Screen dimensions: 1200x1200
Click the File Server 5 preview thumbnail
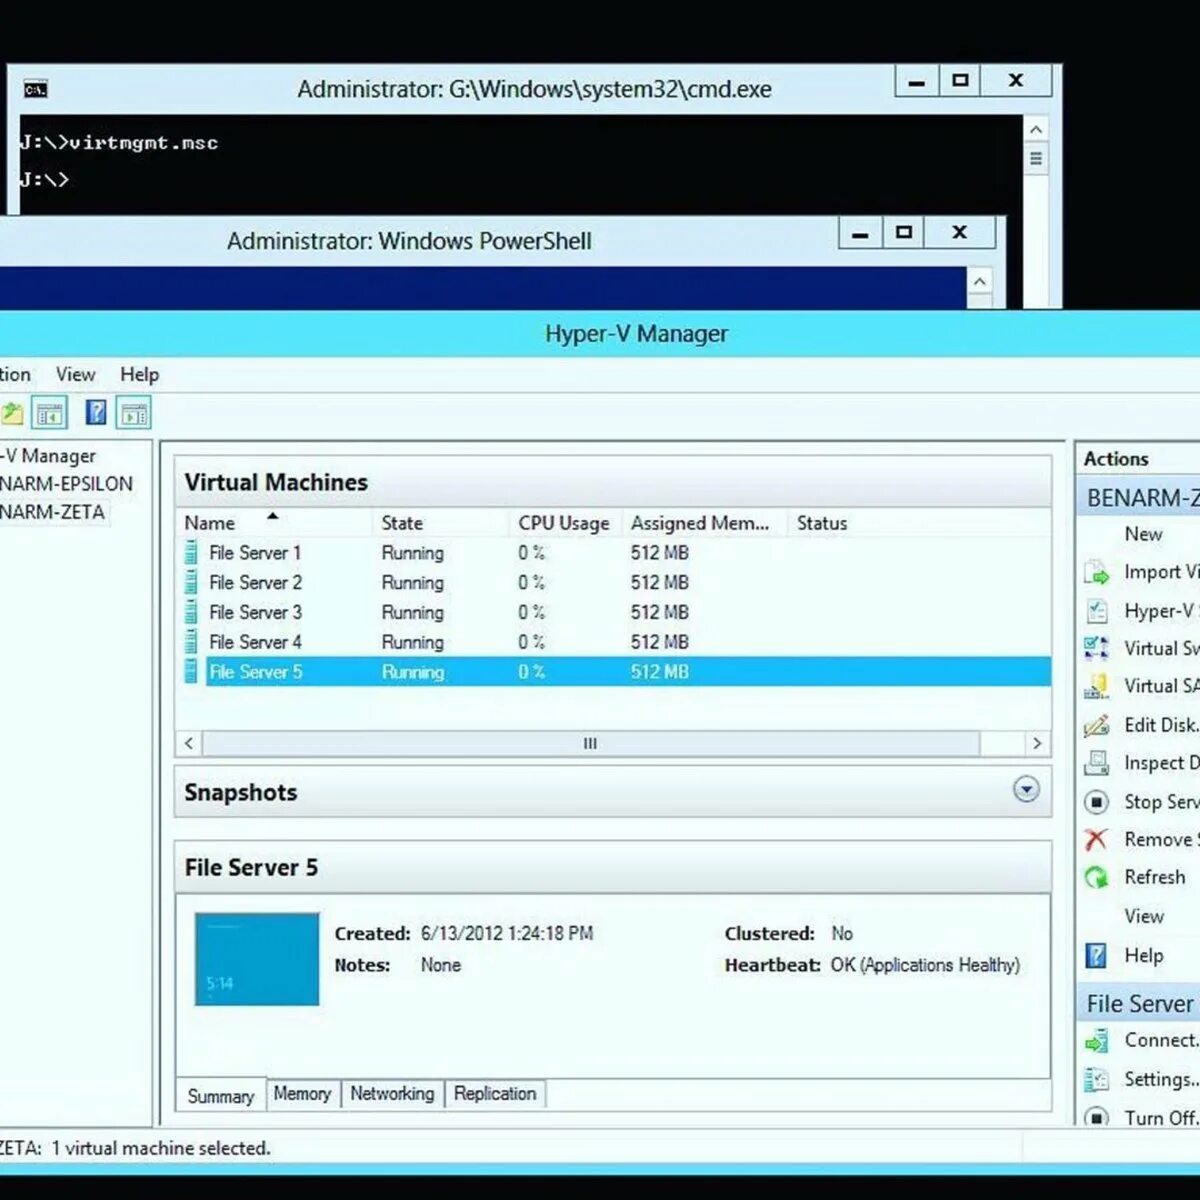click(x=257, y=959)
